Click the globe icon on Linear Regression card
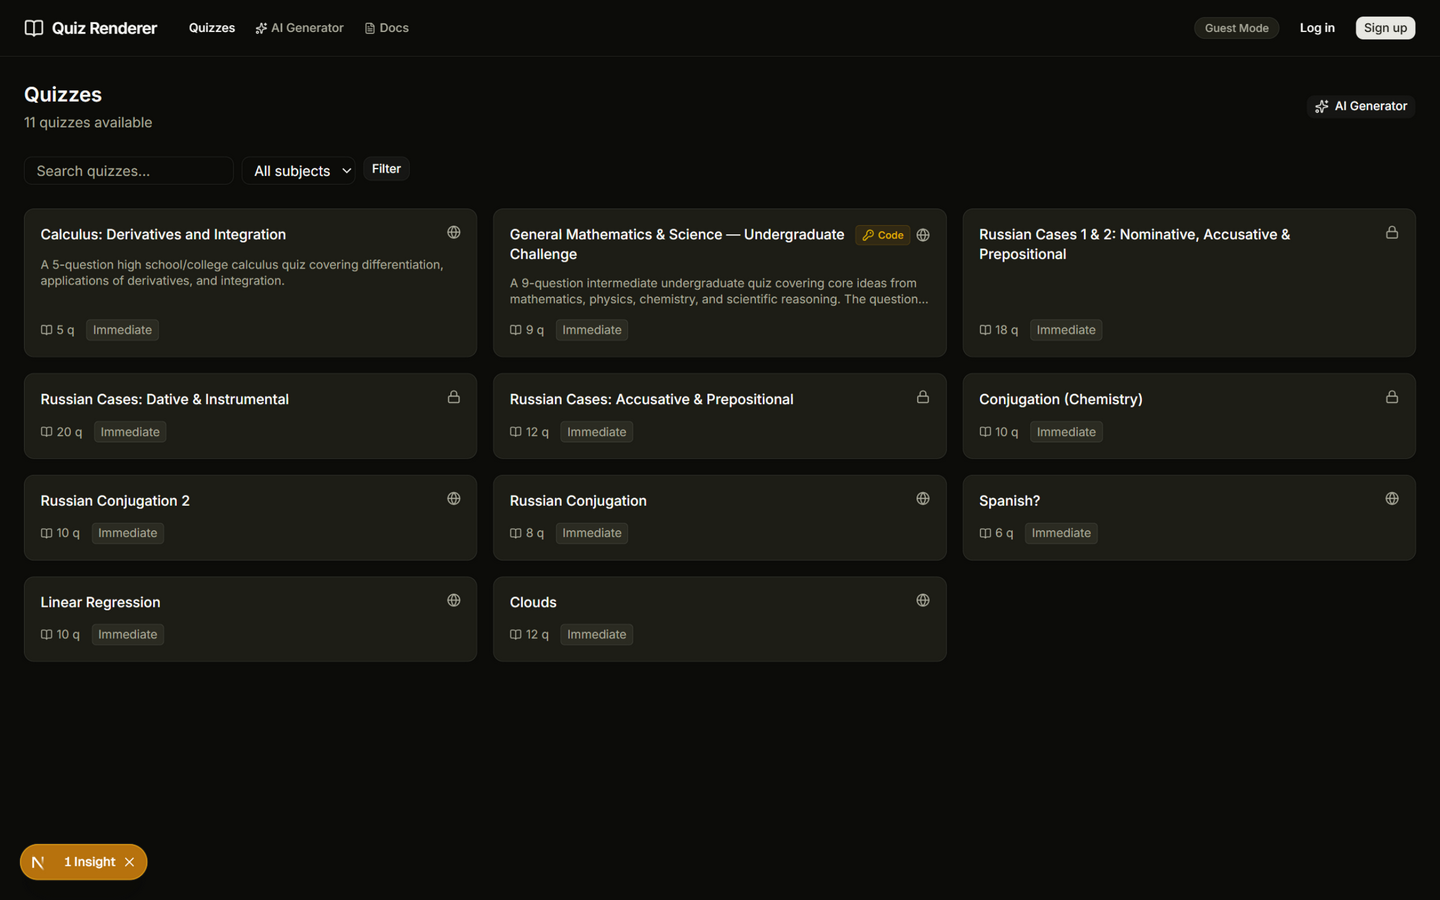Viewport: 1440px width, 900px height. click(x=454, y=600)
